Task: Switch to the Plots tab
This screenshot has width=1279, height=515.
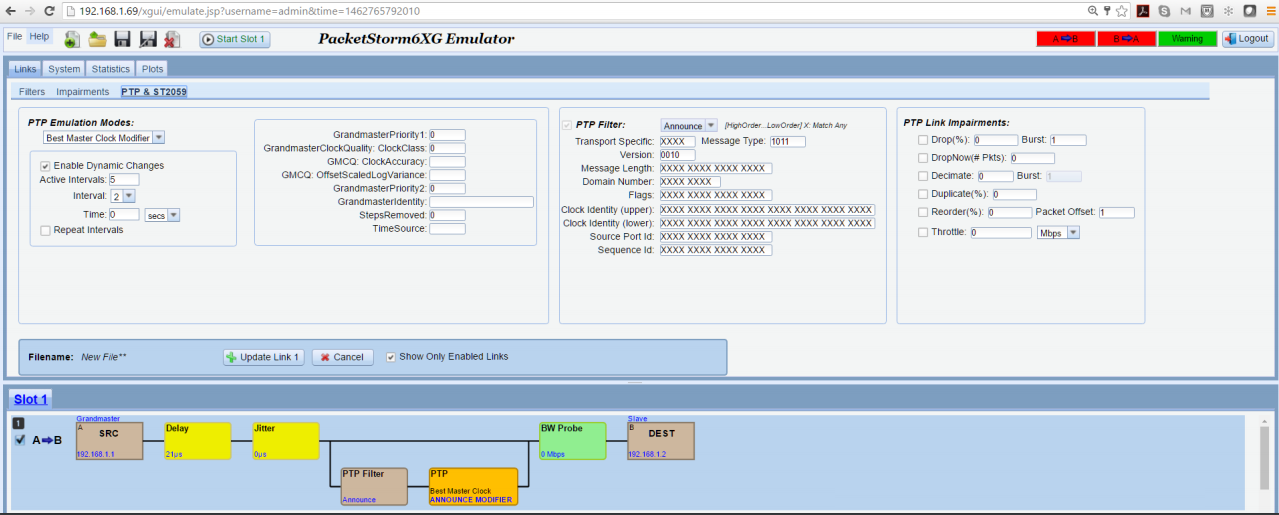Action: pos(153,69)
